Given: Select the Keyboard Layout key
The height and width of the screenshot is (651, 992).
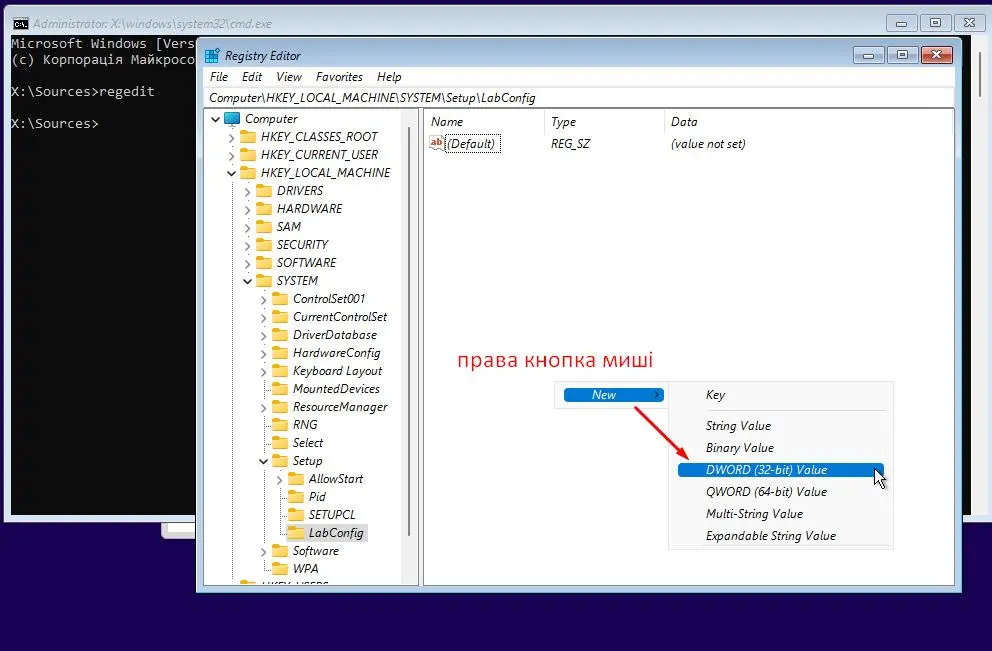Looking at the screenshot, I should 337,371.
